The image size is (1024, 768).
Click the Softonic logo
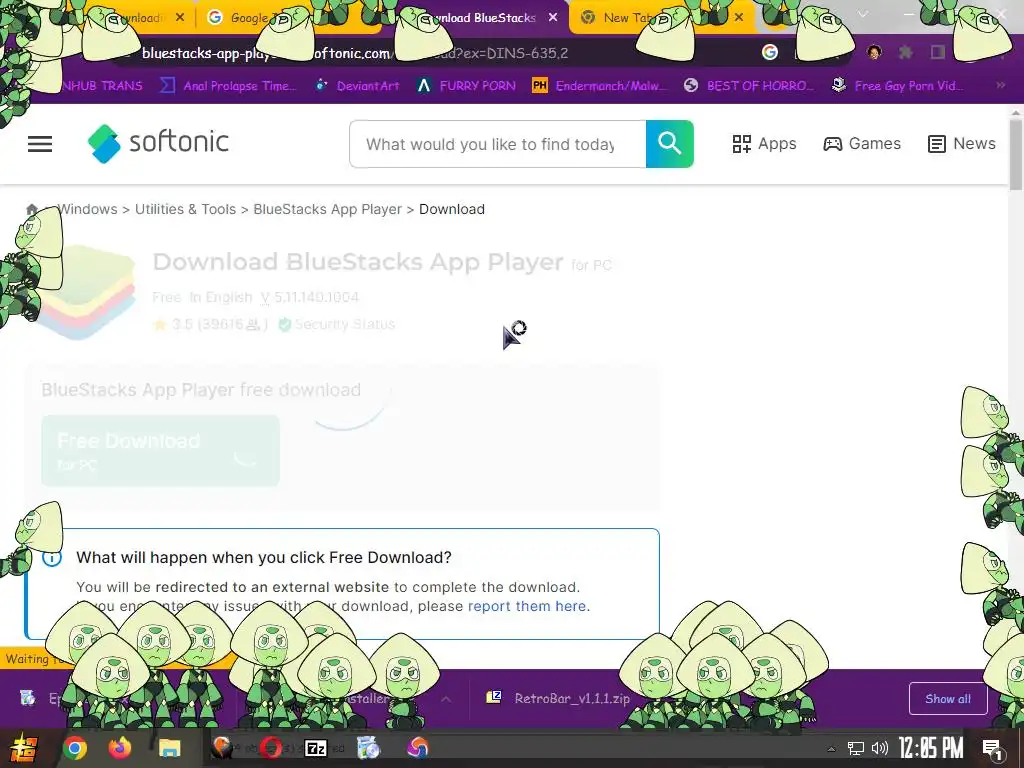click(158, 143)
